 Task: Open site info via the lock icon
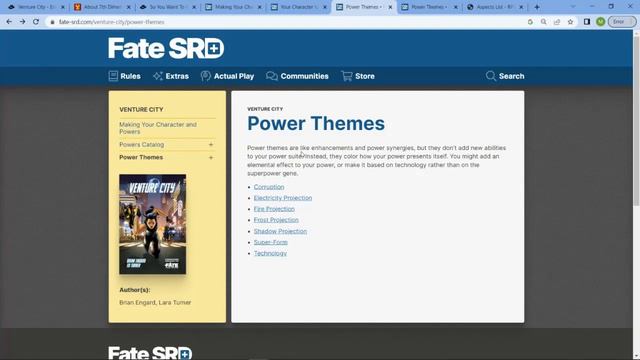tap(52, 22)
